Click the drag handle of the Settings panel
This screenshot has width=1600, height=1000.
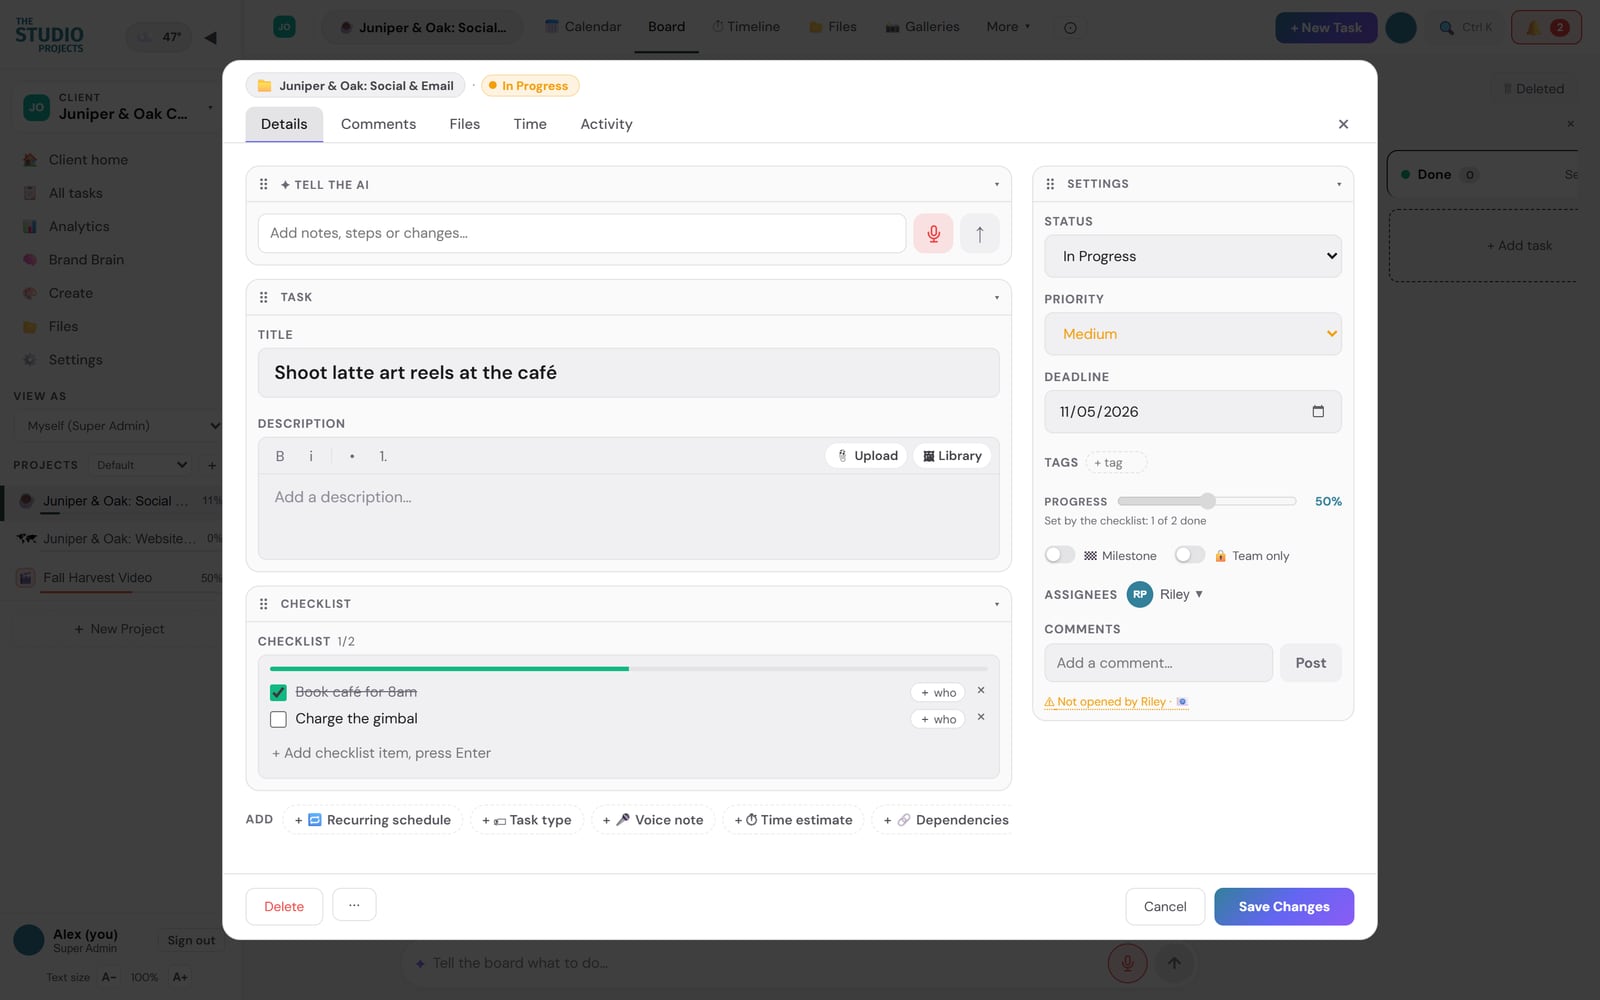(1050, 184)
